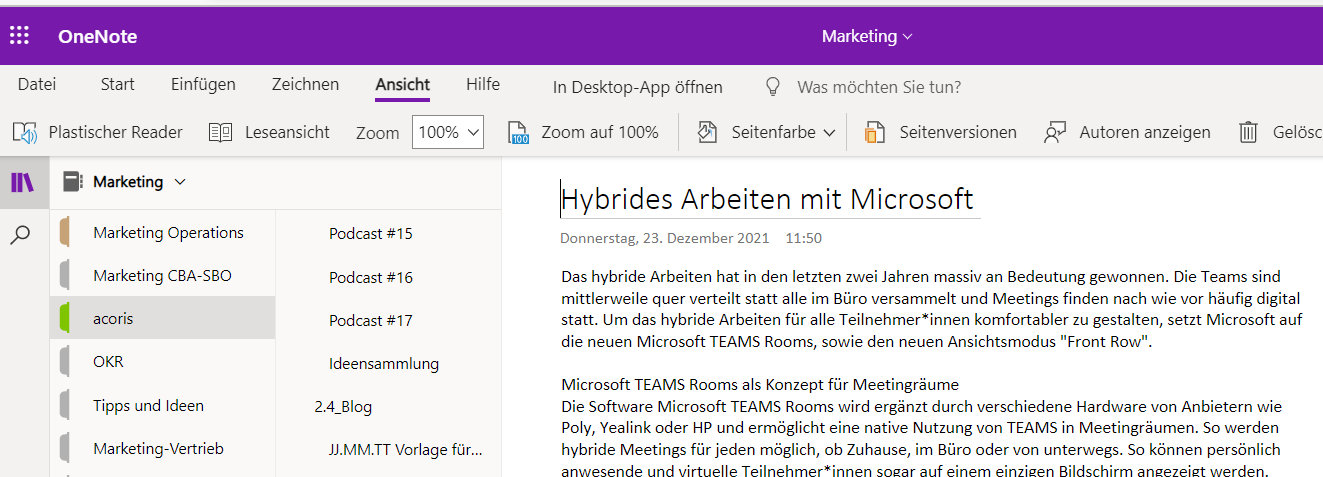Image resolution: width=1323 pixels, height=477 pixels.
Task: Click the Leseansicht book icon
Action: click(220, 132)
